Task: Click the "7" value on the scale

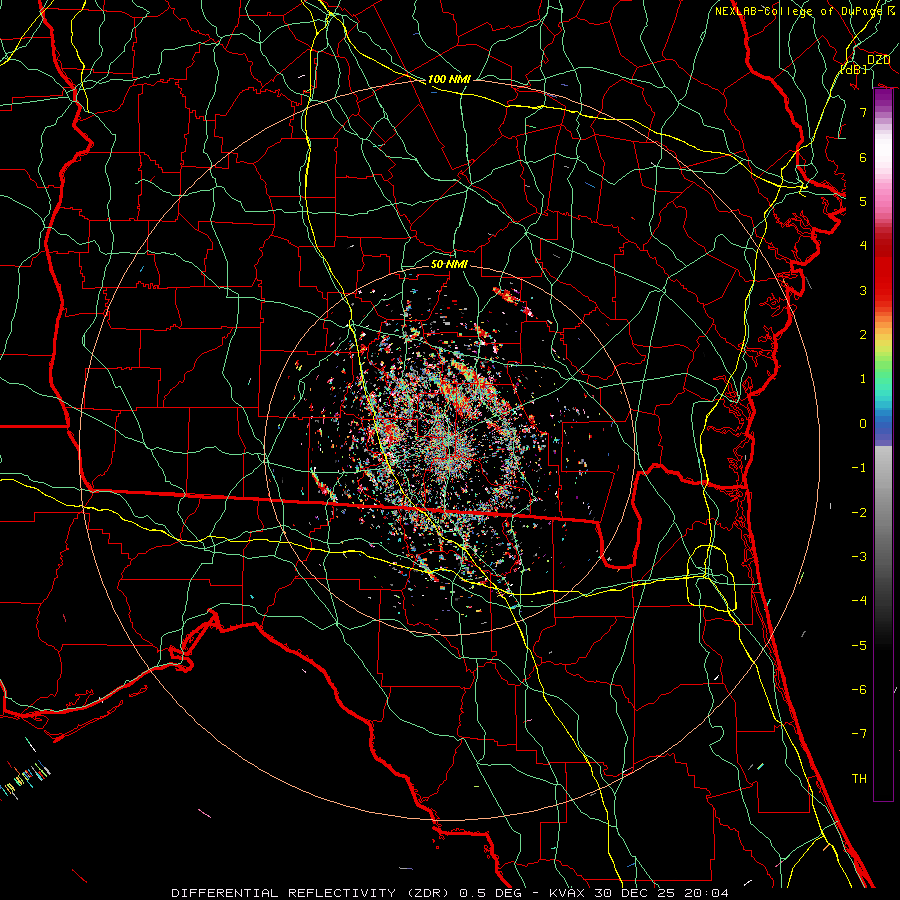Action: 863,112
